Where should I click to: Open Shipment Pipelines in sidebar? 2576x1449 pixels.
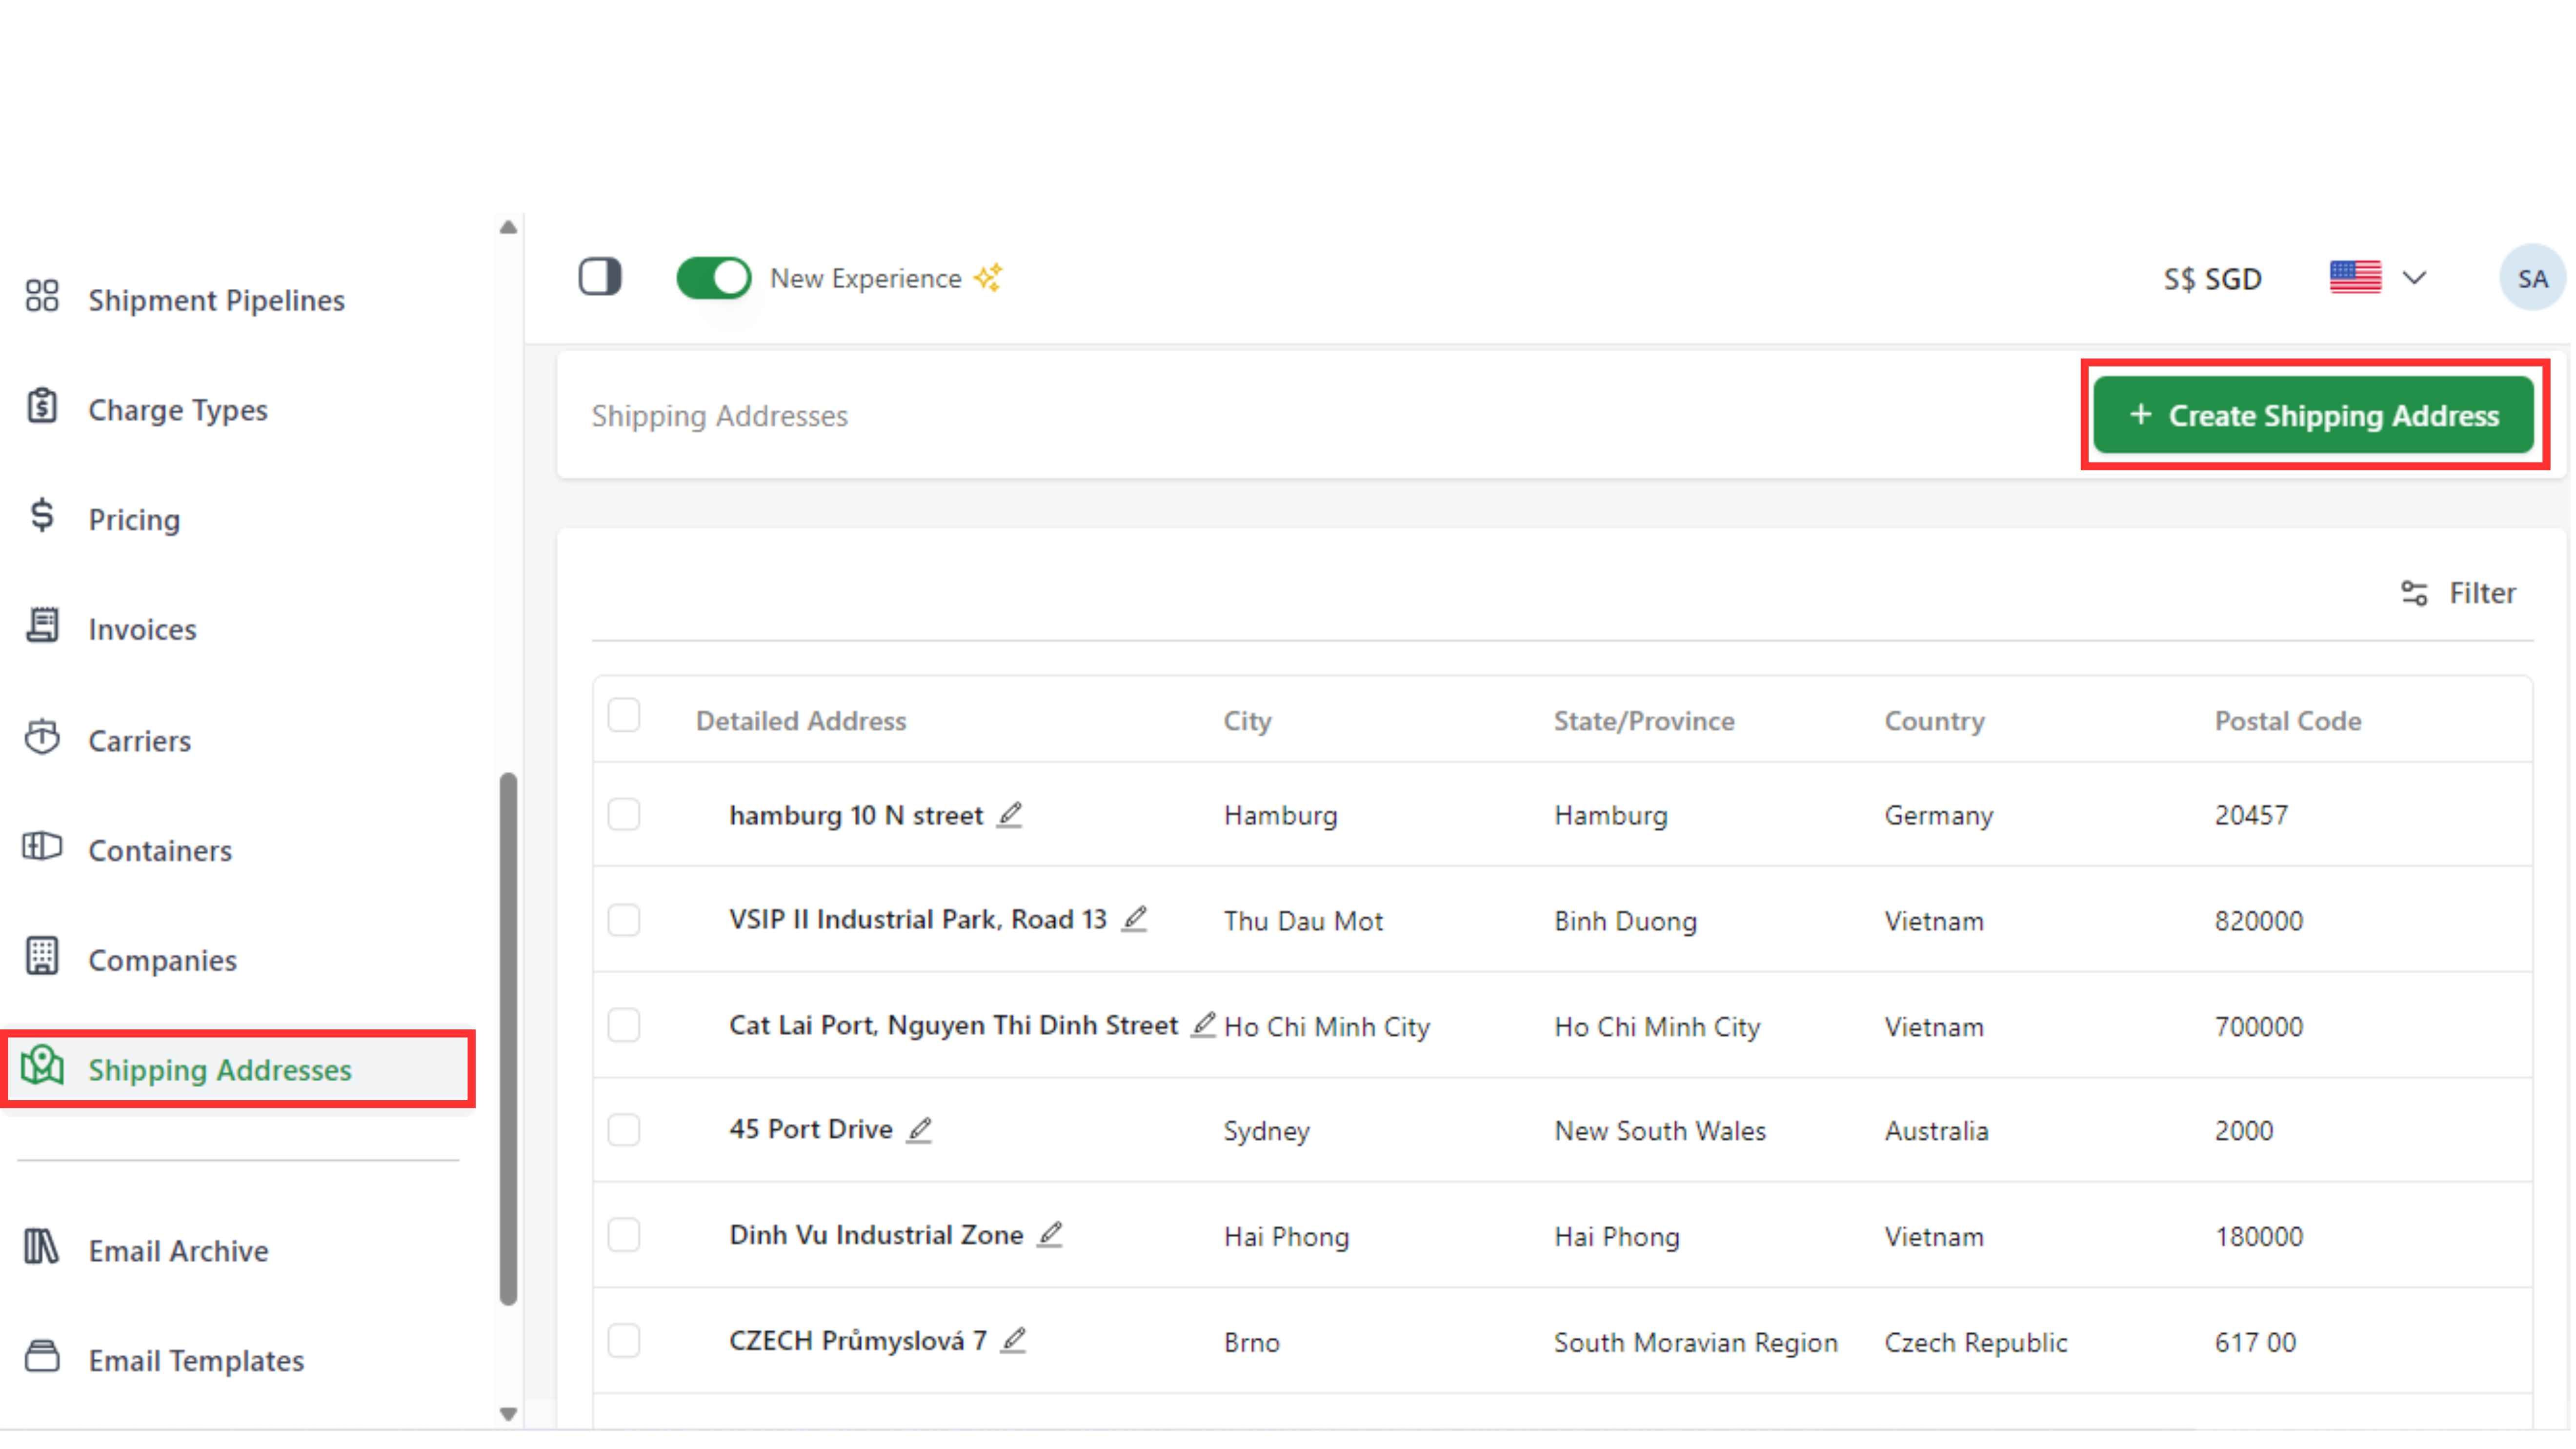[x=216, y=300]
